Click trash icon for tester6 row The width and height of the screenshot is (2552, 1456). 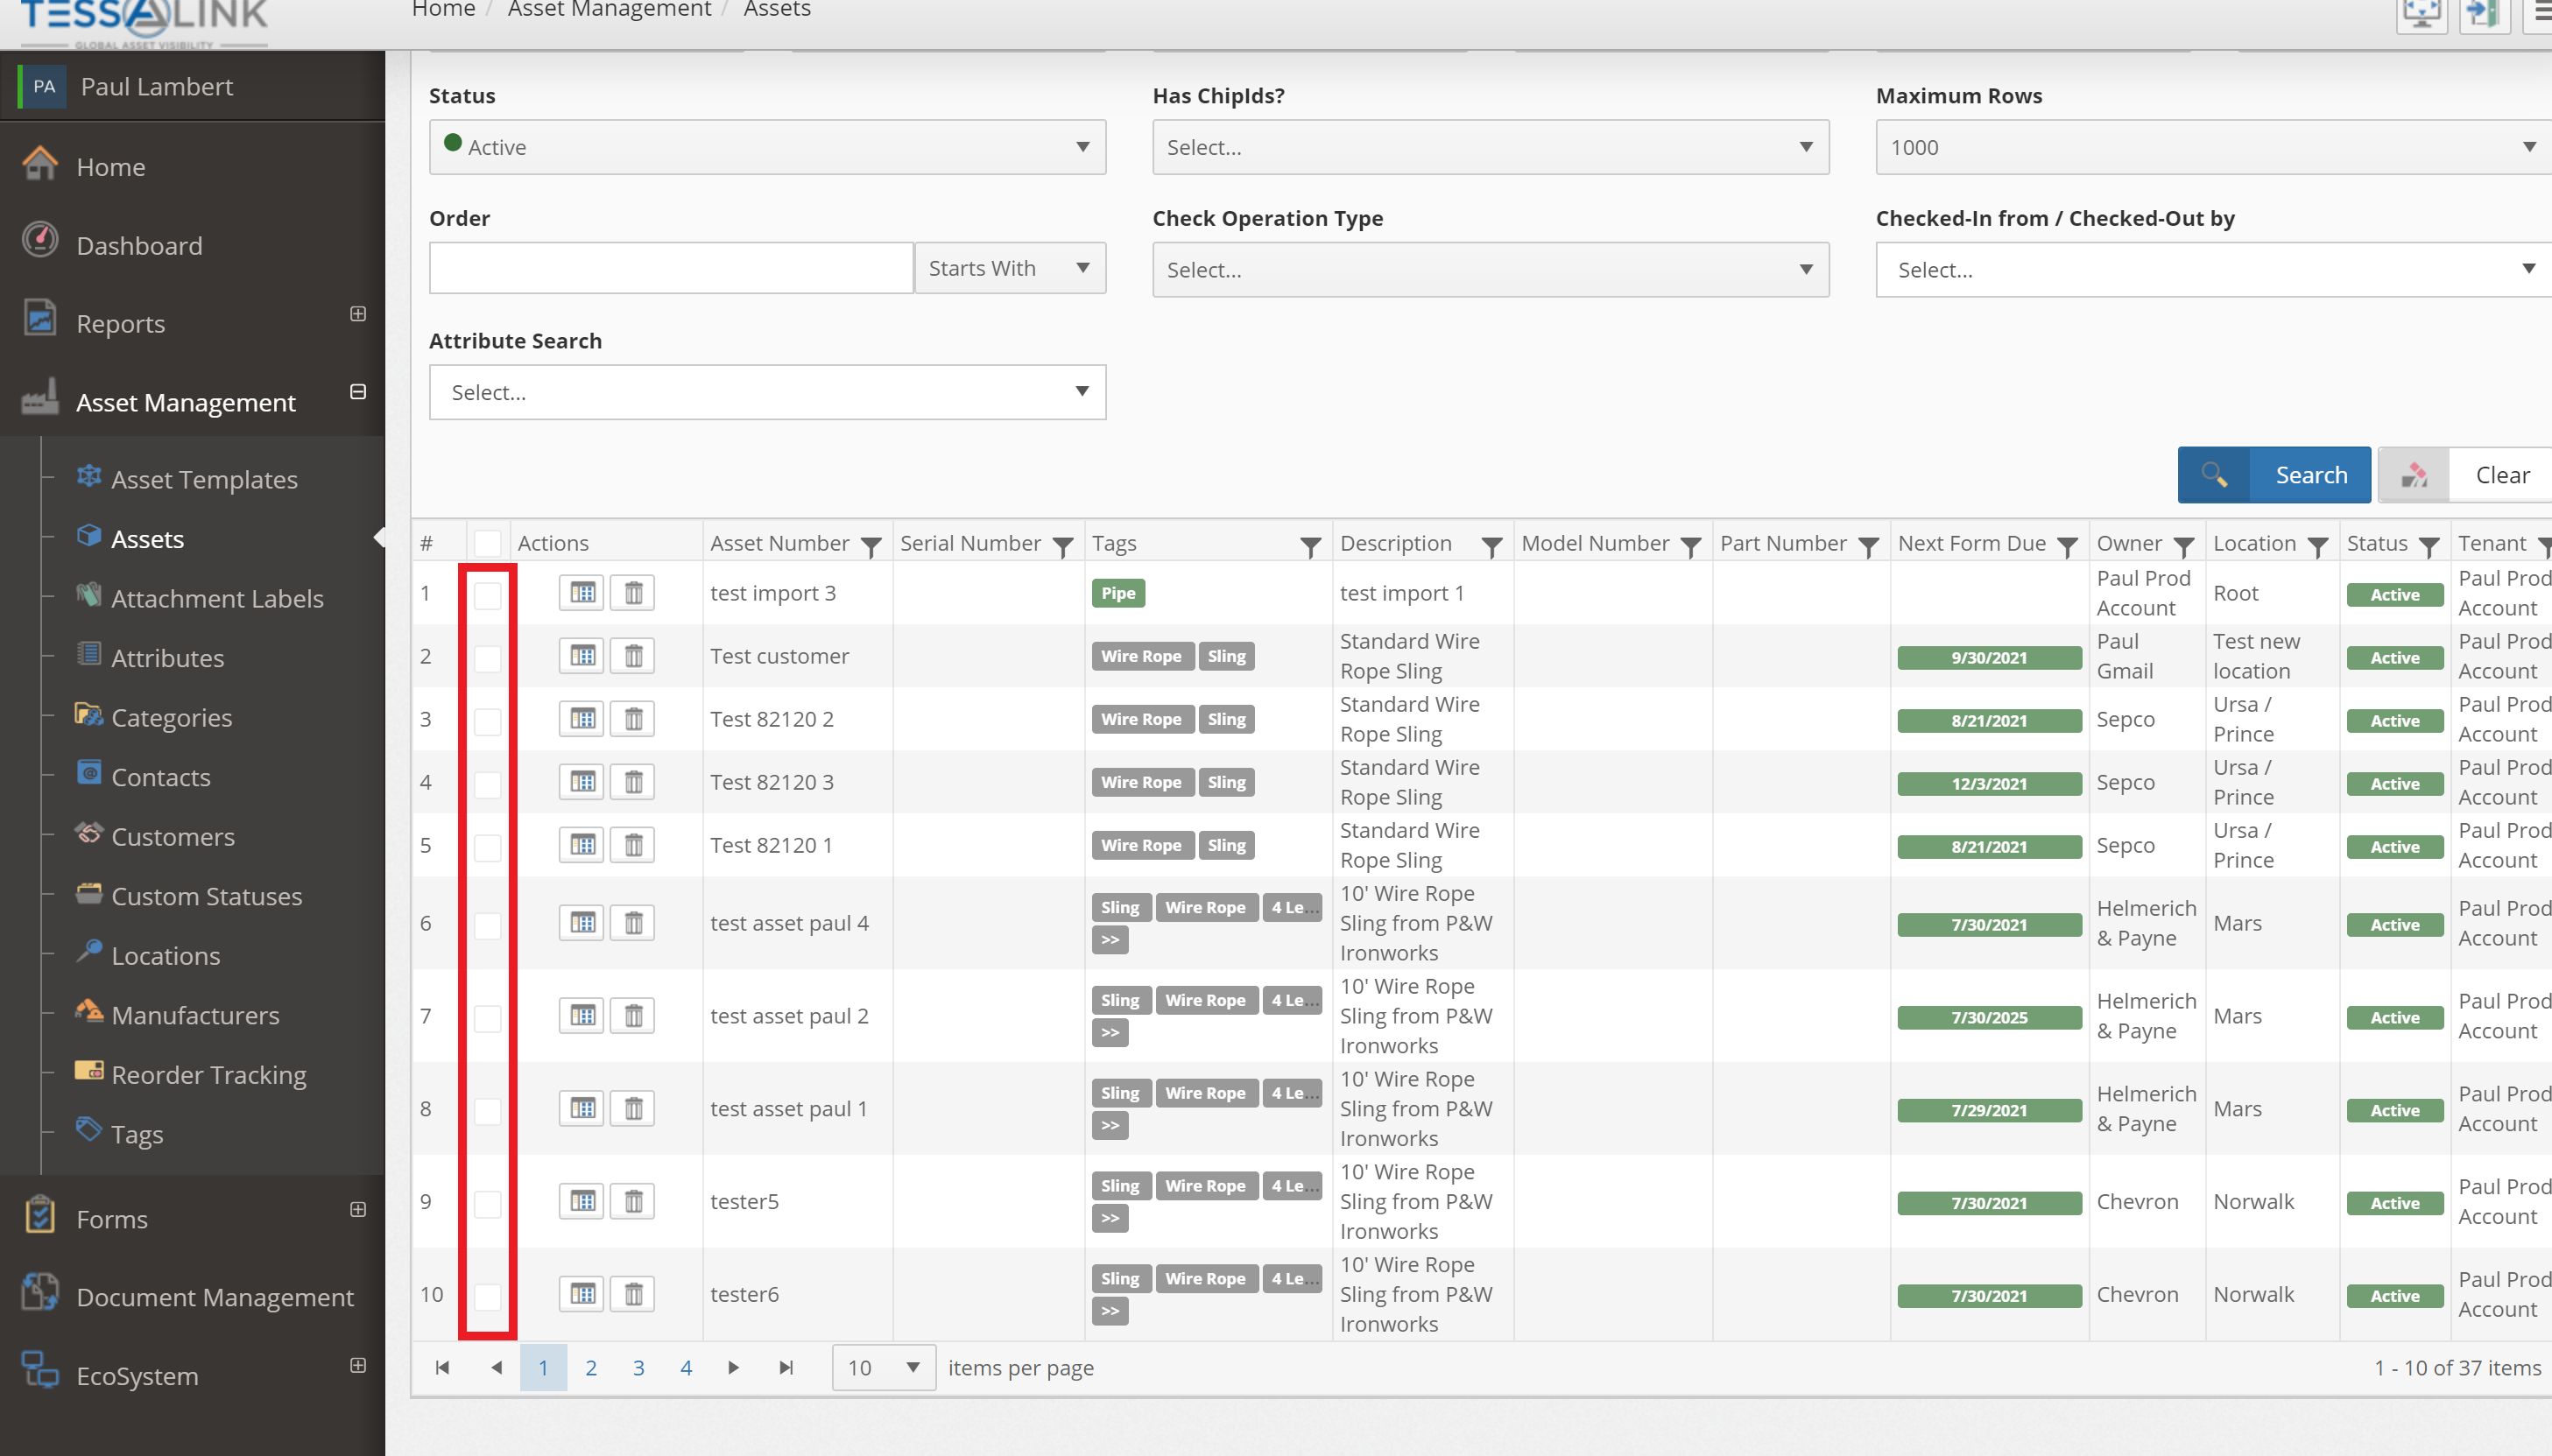(x=633, y=1294)
